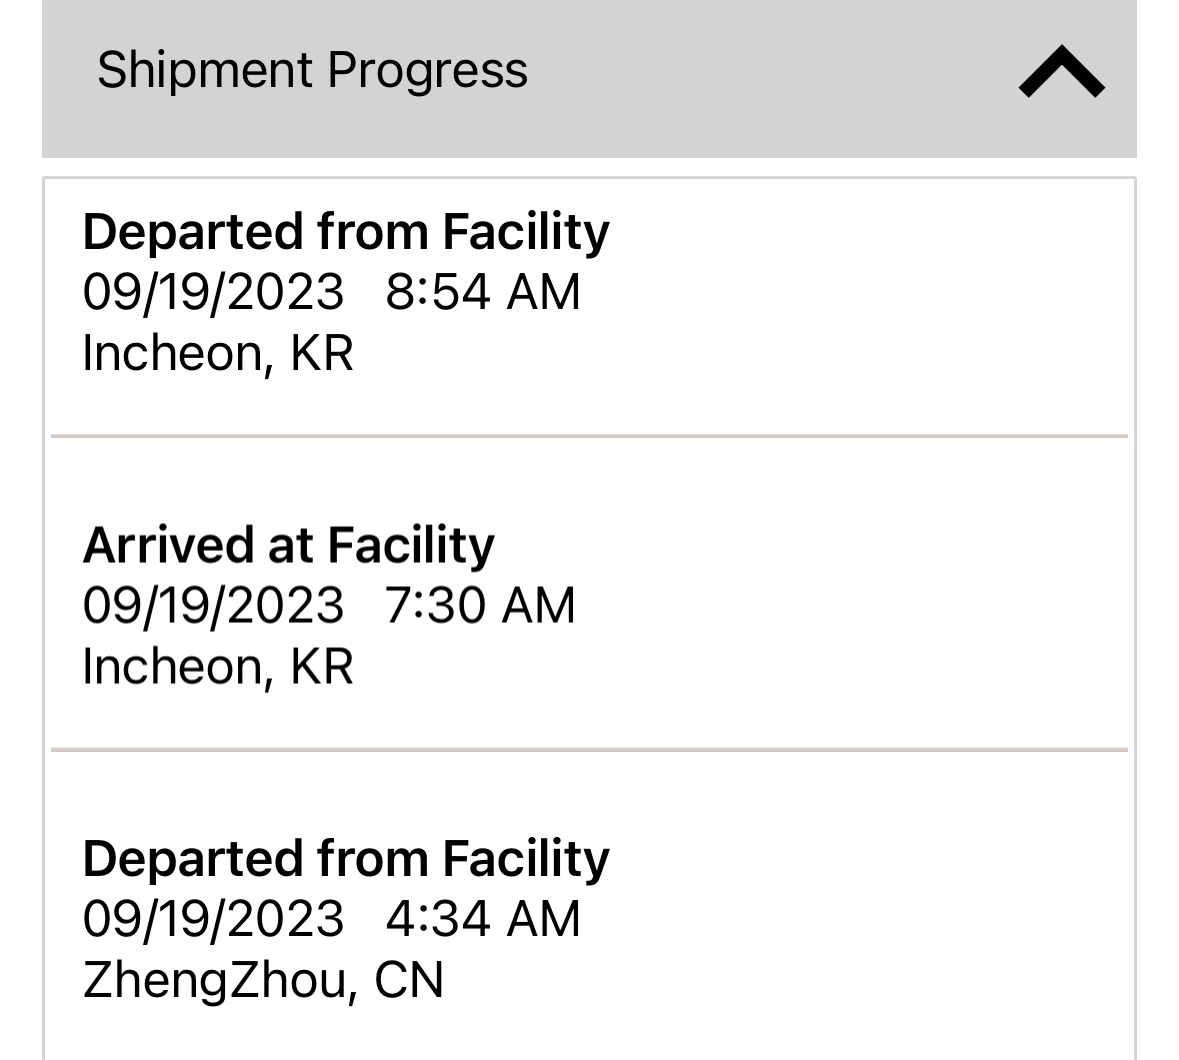Select the ZhengZhou Departed from Facility heading
This screenshot has height=1060, width=1179.
point(345,859)
